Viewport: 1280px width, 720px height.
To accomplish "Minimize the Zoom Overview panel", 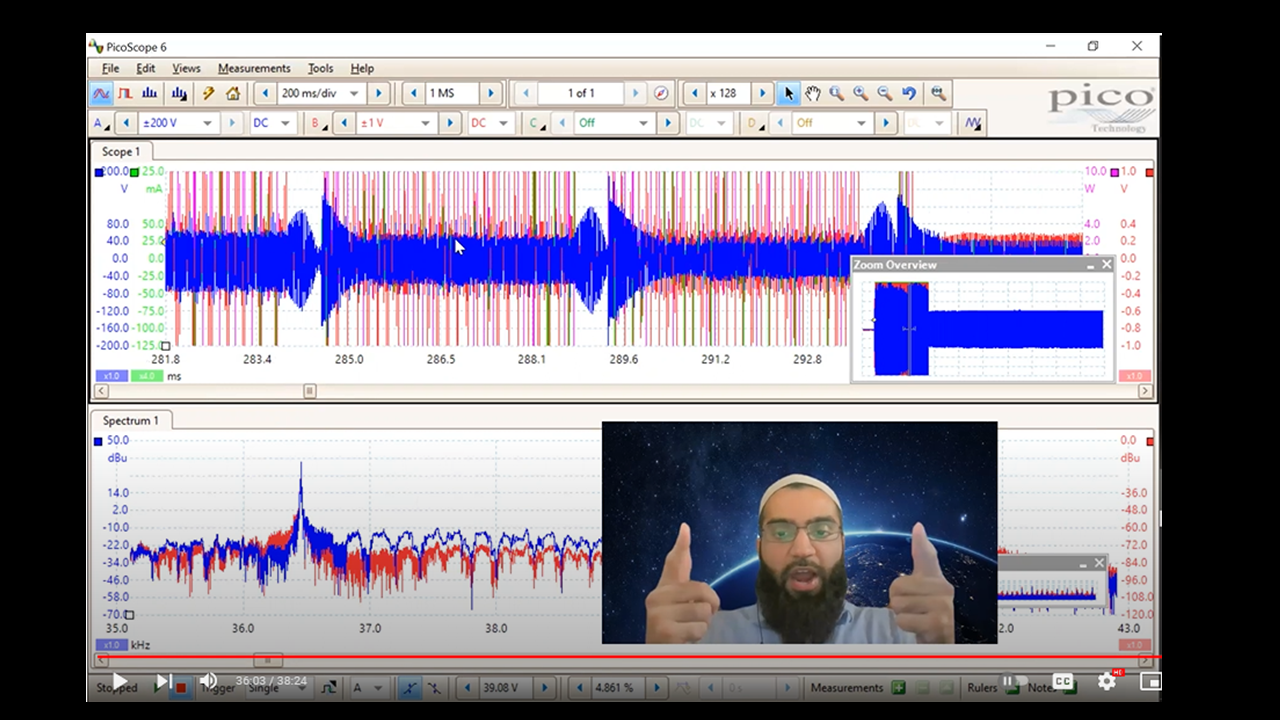I will click(x=1090, y=265).
